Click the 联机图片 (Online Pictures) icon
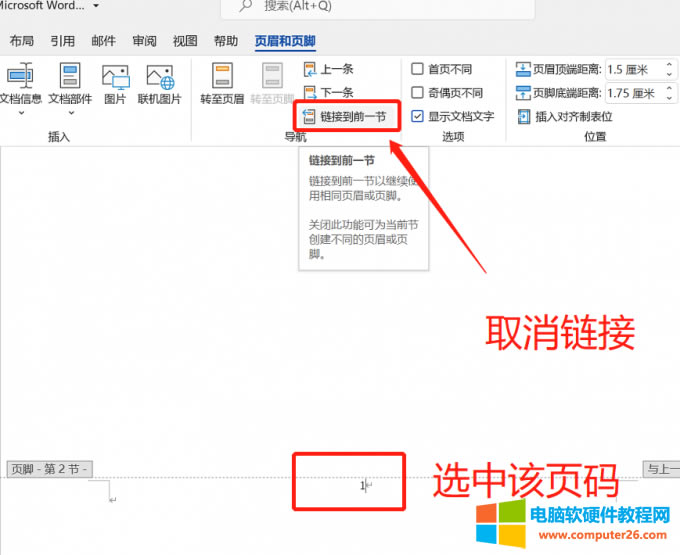 [x=159, y=77]
